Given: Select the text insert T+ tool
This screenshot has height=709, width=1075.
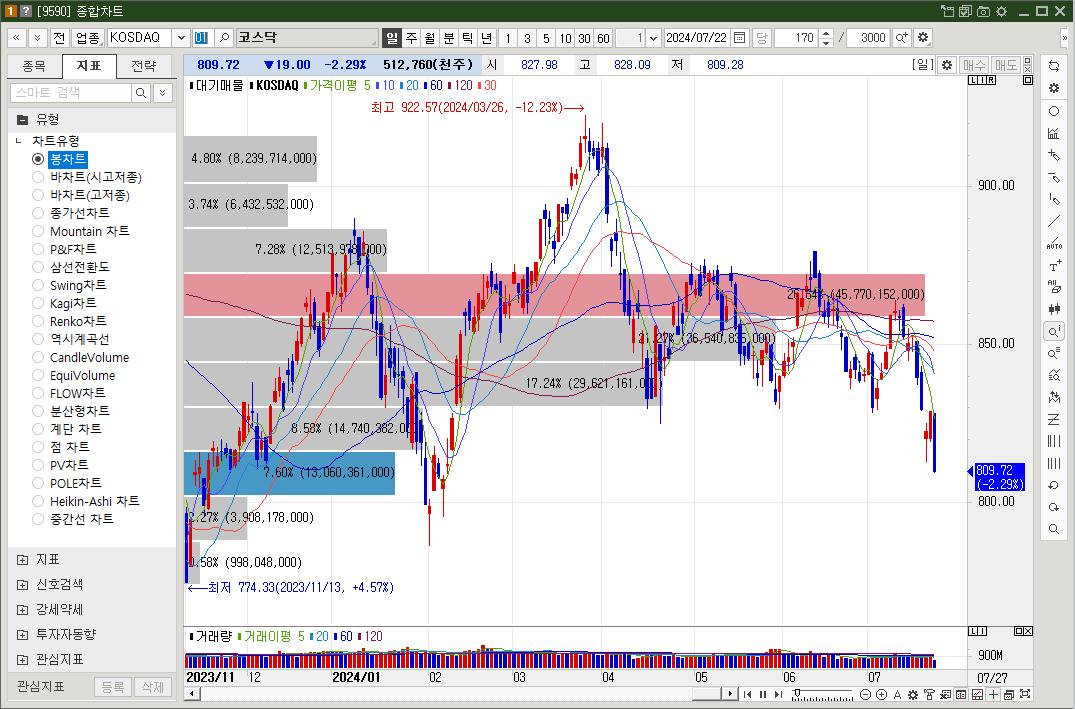Looking at the screenshot, I should coord(1054,265).
